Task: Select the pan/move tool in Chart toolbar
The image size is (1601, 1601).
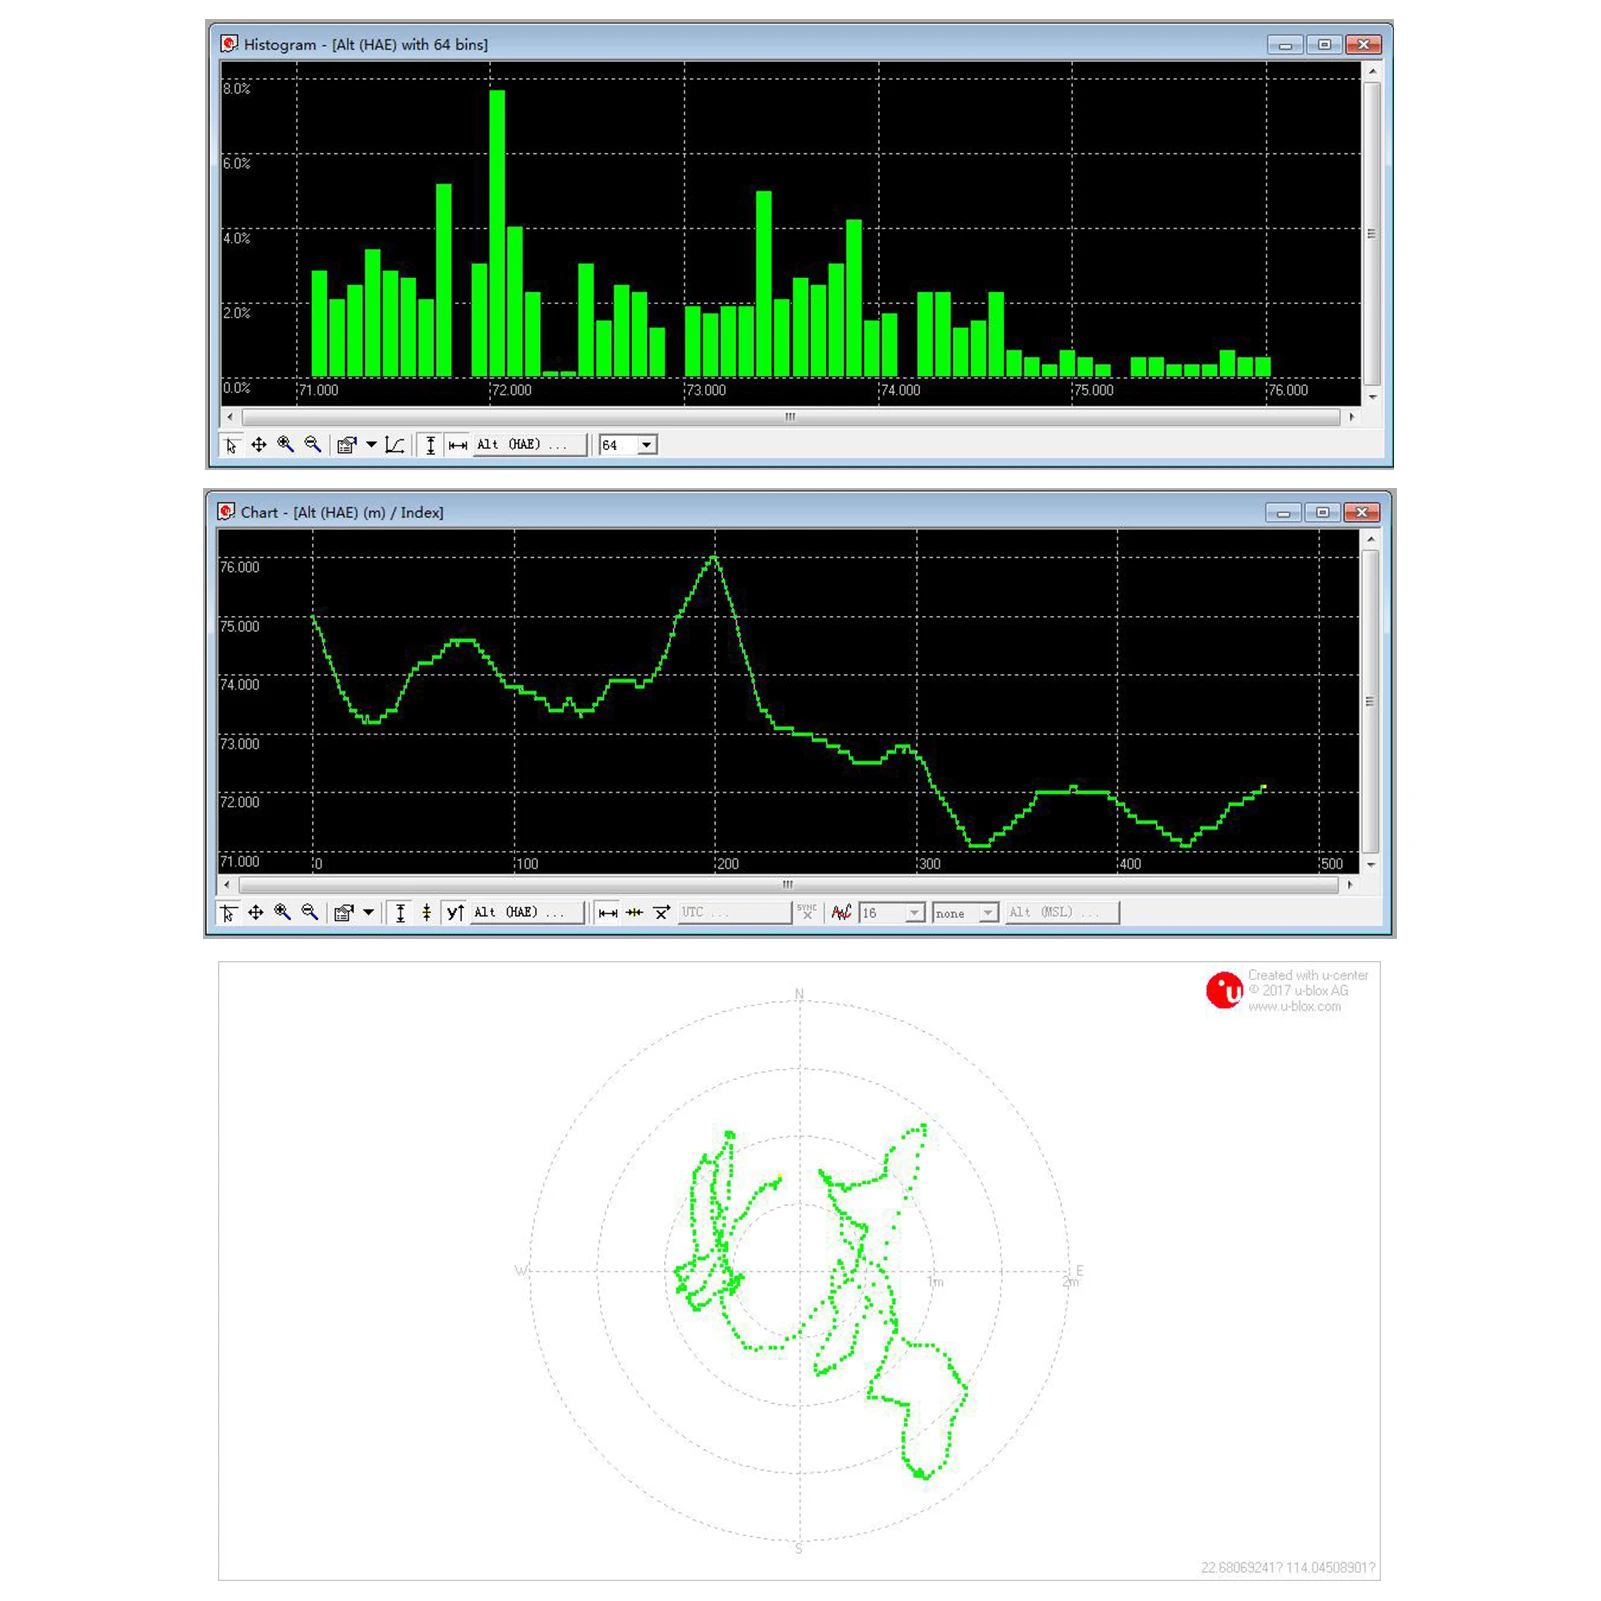Action: pos(255,912)
